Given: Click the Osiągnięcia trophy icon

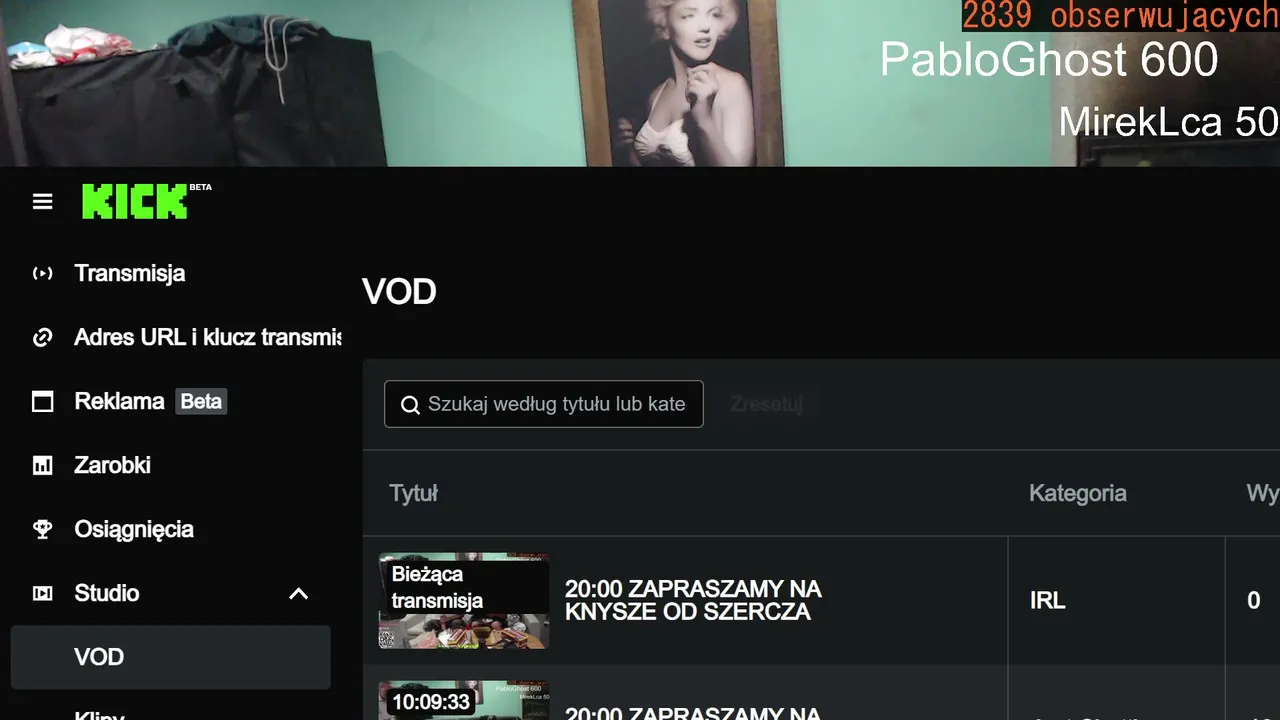Looking at the screenshot, I should point(42,529).
